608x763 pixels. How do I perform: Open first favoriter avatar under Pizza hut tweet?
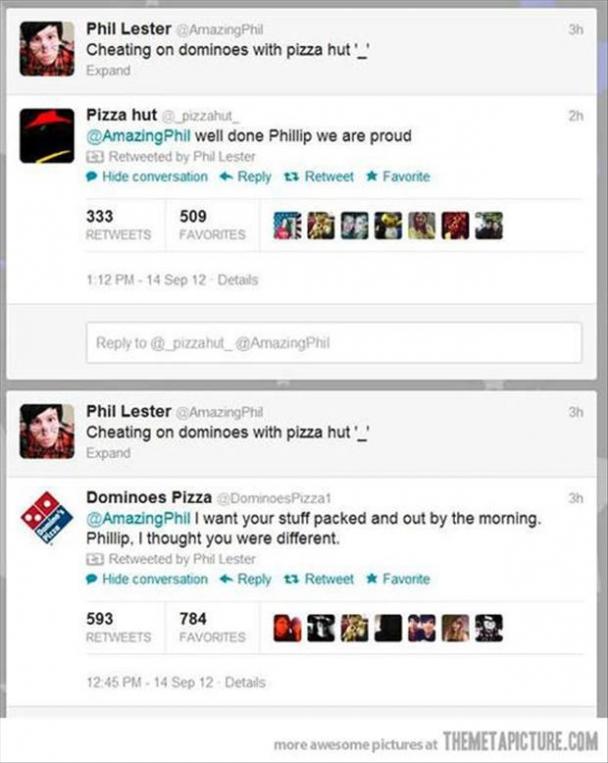pos(287,226)
